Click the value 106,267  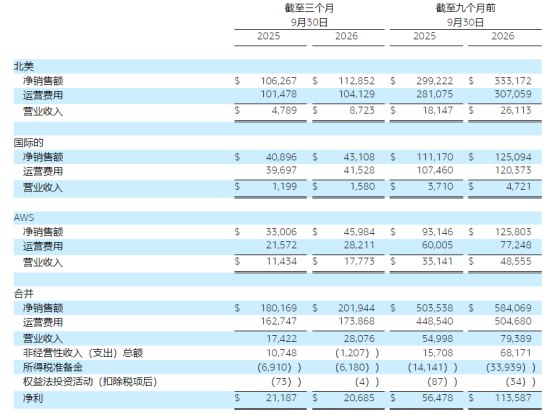pyautogui.click(x=278, y=81)
